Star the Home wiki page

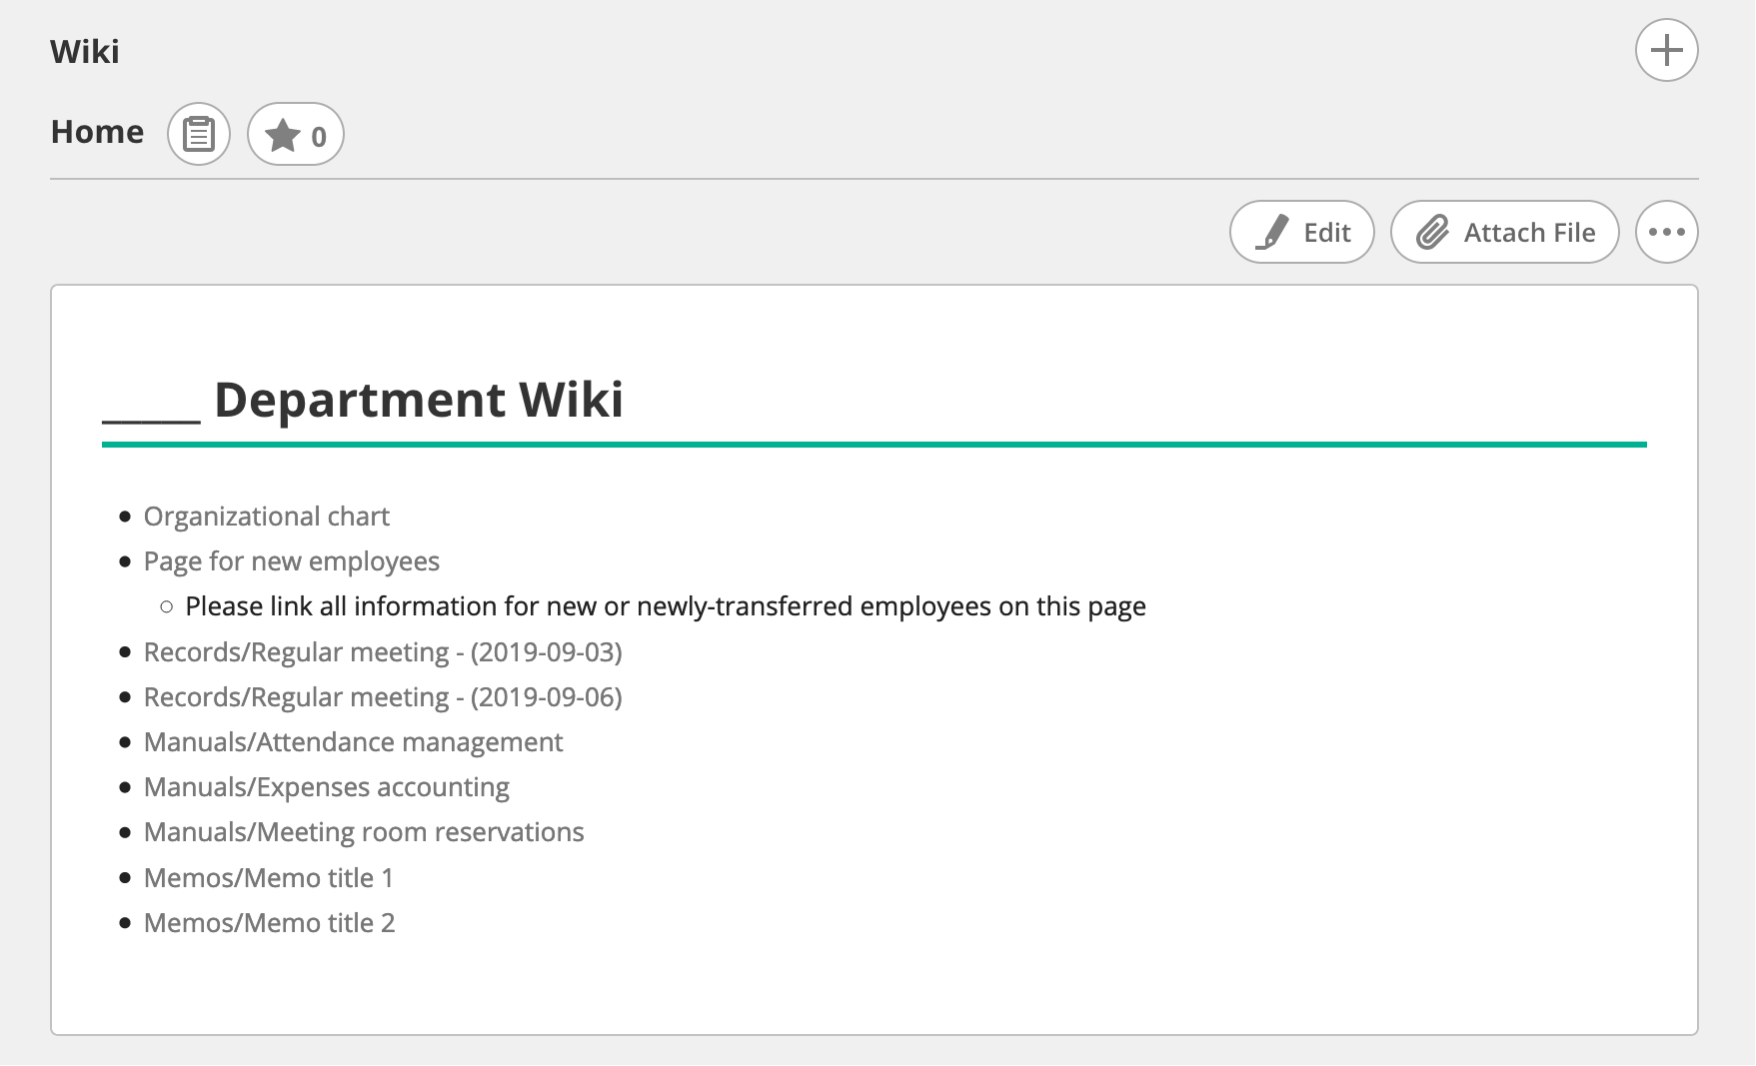295,134
